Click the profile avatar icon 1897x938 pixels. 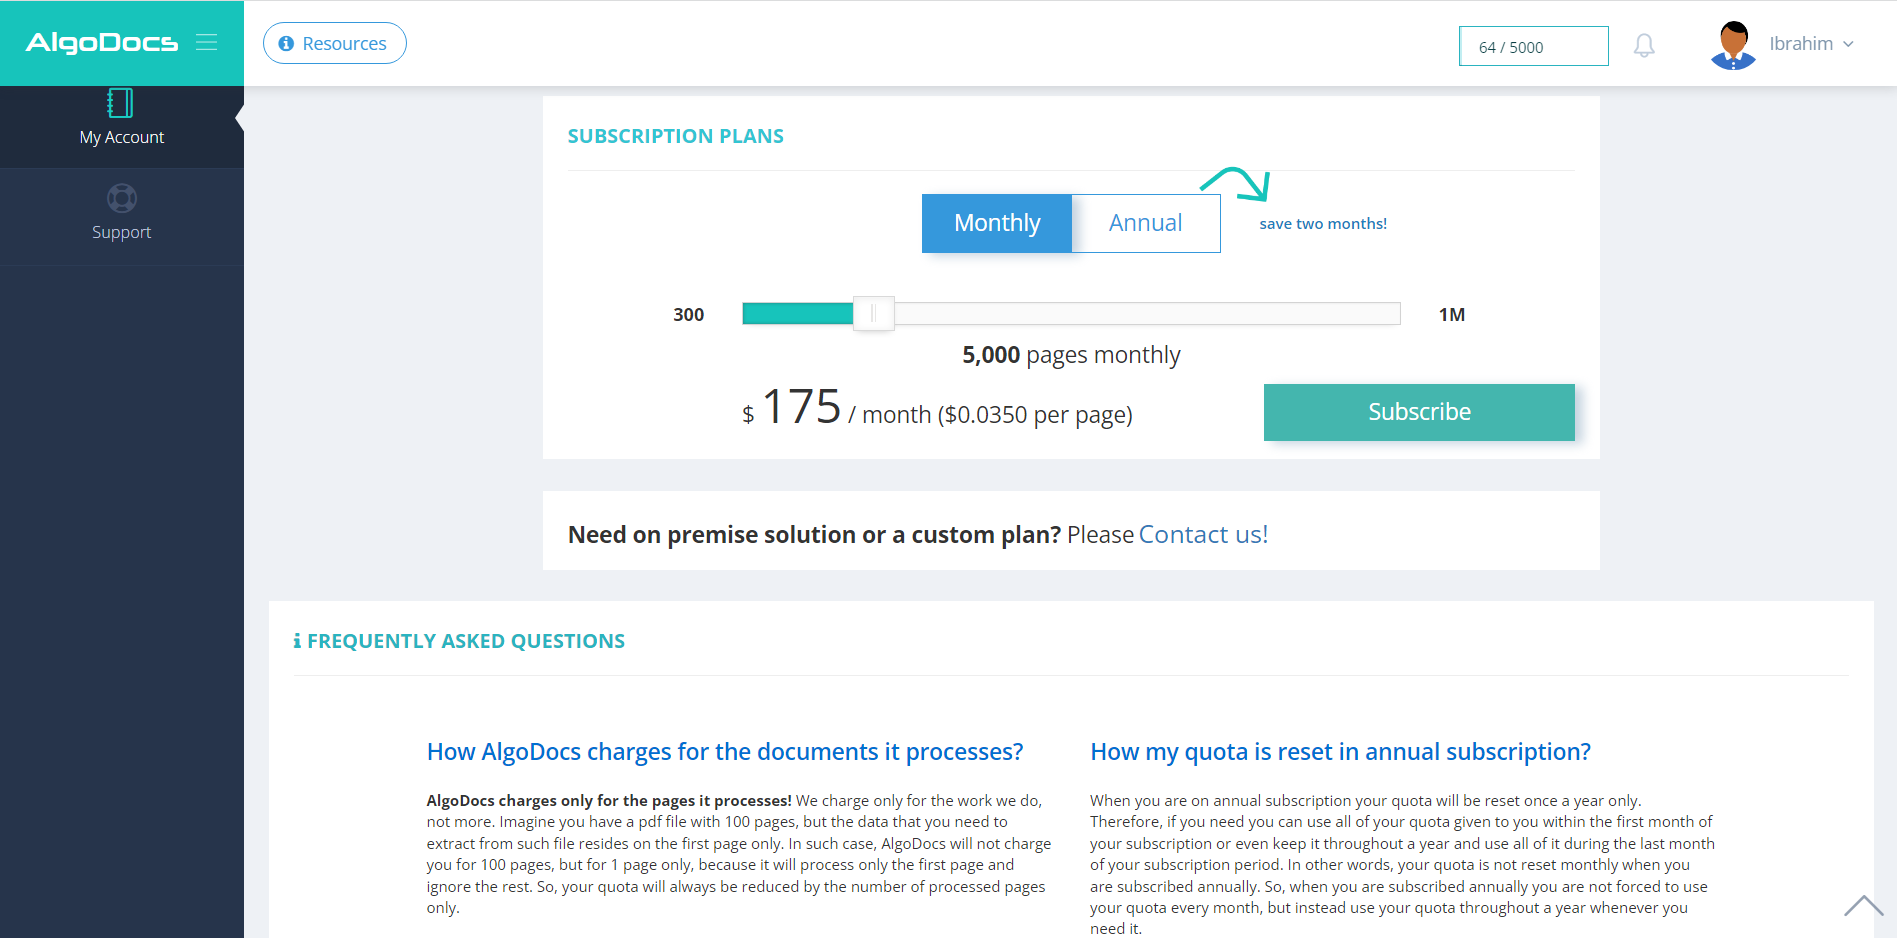point(1732,43)
